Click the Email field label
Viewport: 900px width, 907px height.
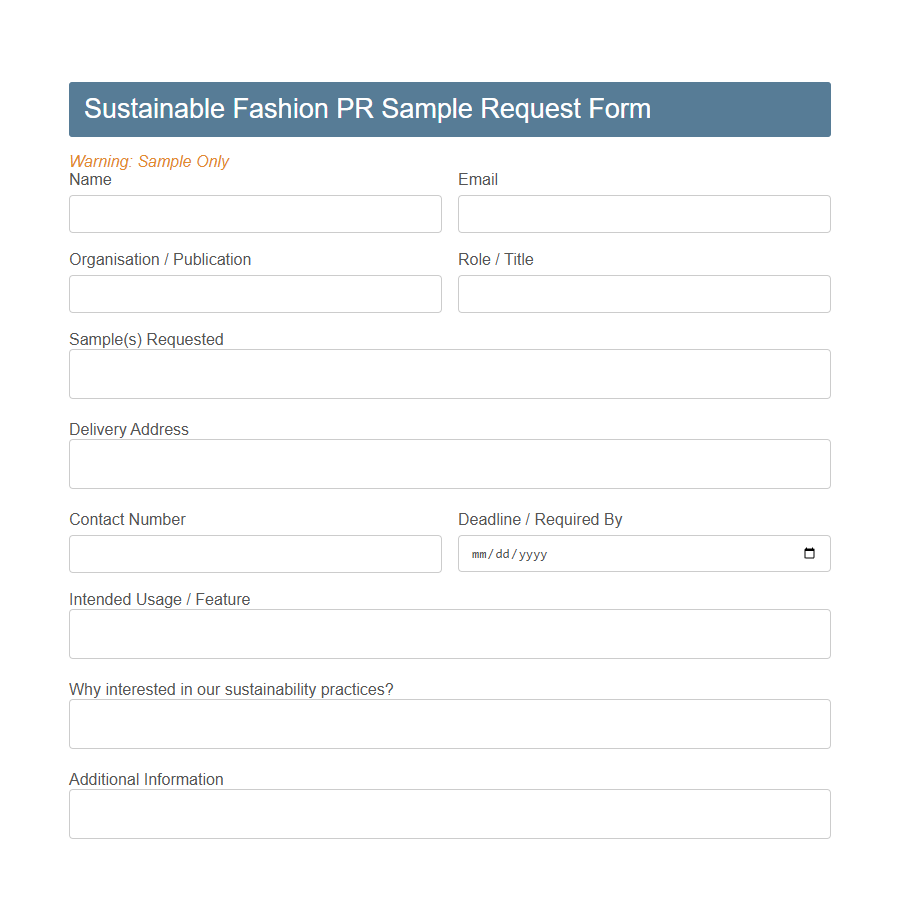coord(477,179)
